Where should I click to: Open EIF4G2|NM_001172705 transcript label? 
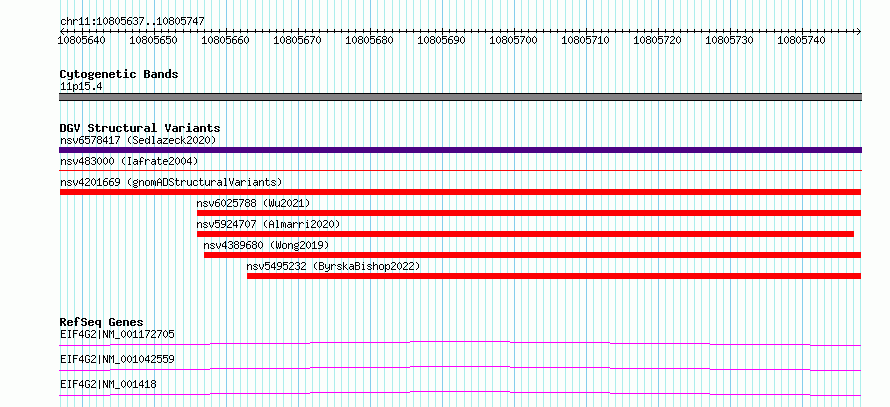pyautogui.click(x=117, y=334)
